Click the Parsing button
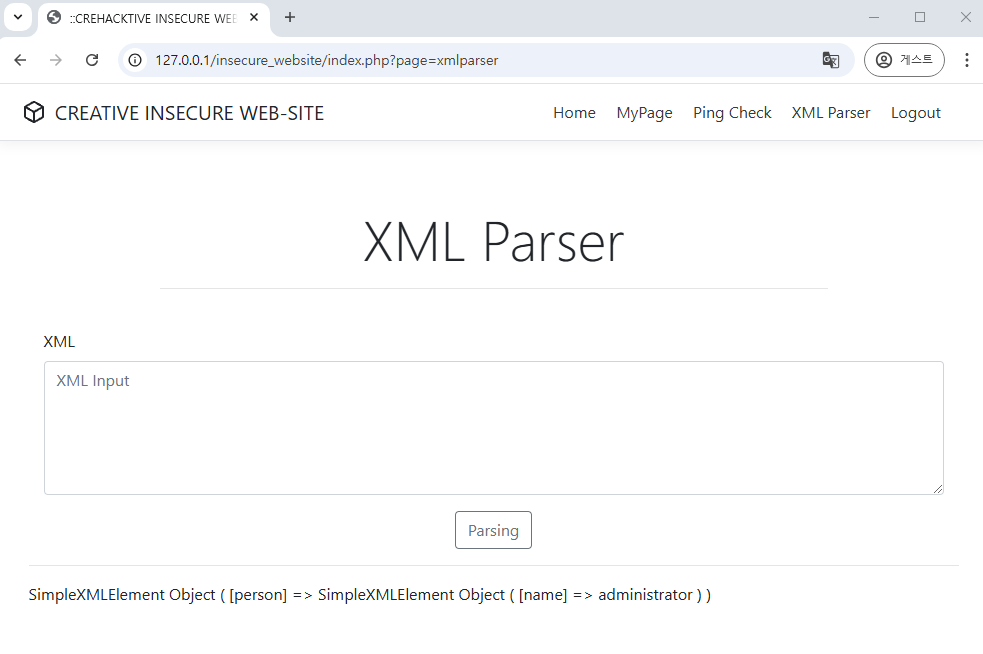The image size is (983, 654). point(493,530)
